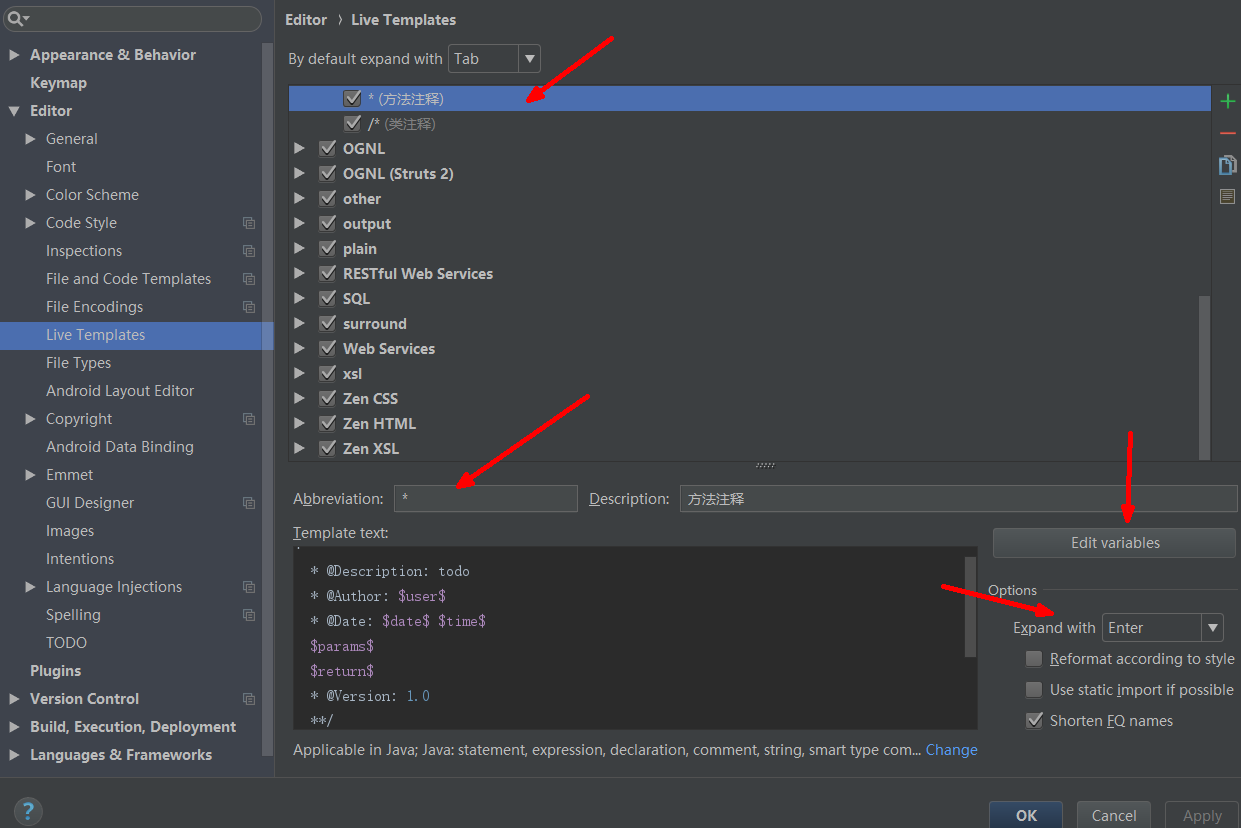Remove selected template with red minus icon
This screenshot has height=828, width=1241.
[1228, 133]
